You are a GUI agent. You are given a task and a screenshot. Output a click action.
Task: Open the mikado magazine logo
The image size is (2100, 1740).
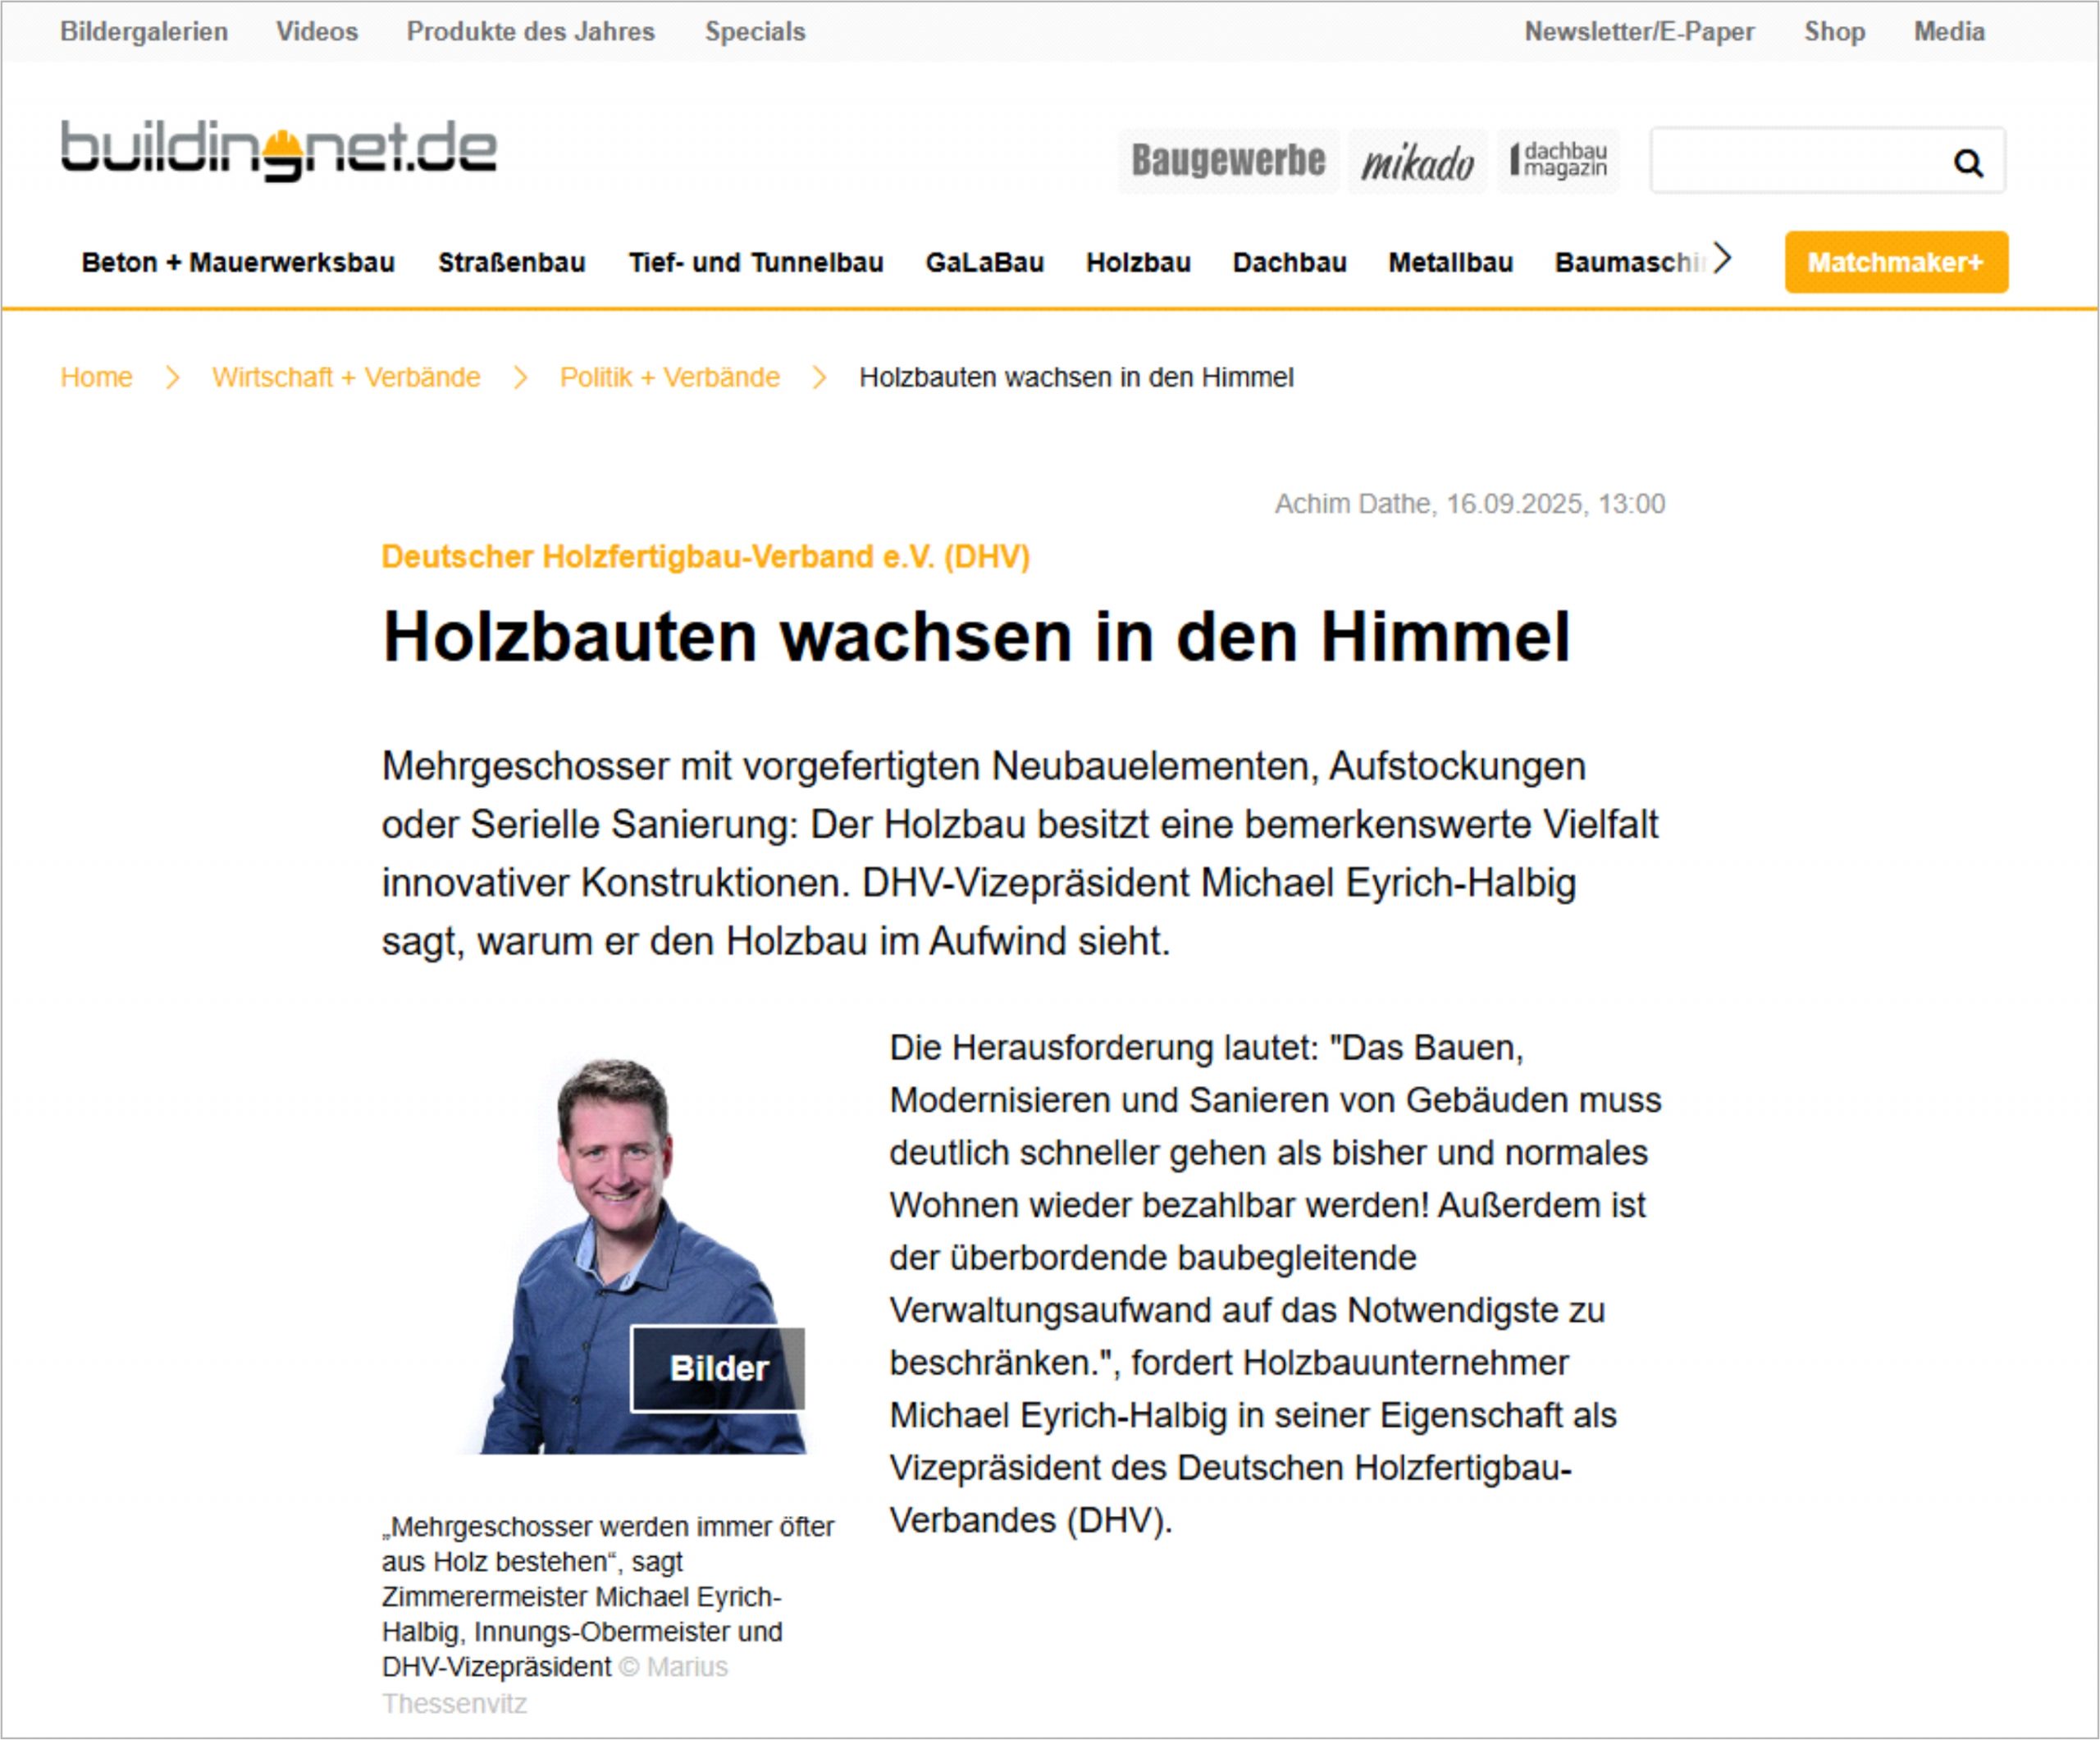[1416, 162]
